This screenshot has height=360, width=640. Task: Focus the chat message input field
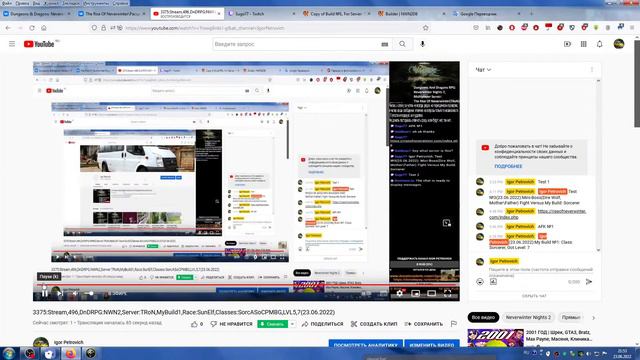pos(540,270)
